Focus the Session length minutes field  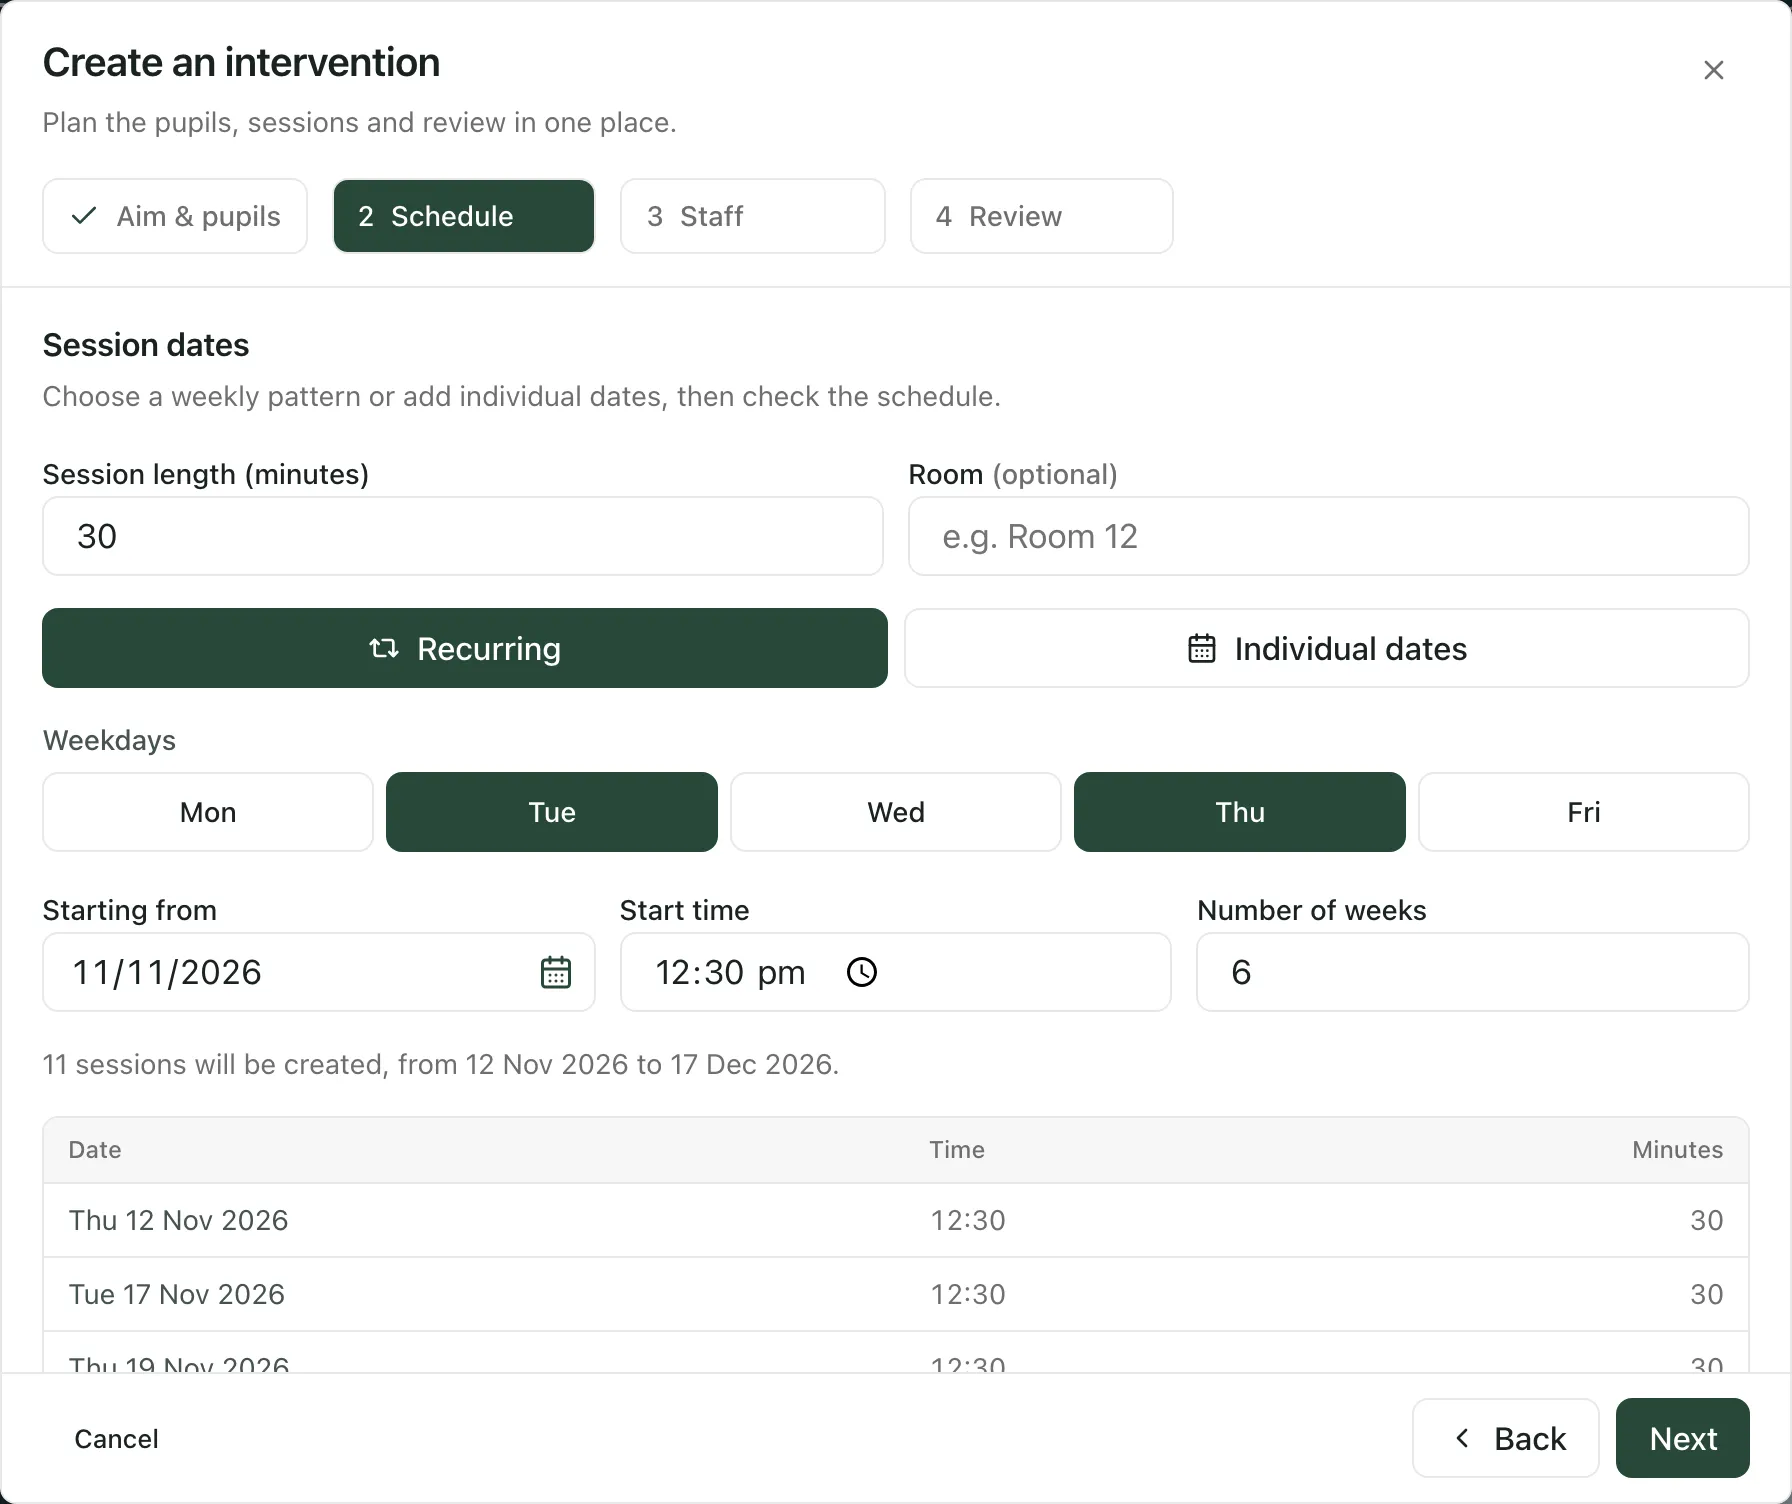(x=463, y=536)
